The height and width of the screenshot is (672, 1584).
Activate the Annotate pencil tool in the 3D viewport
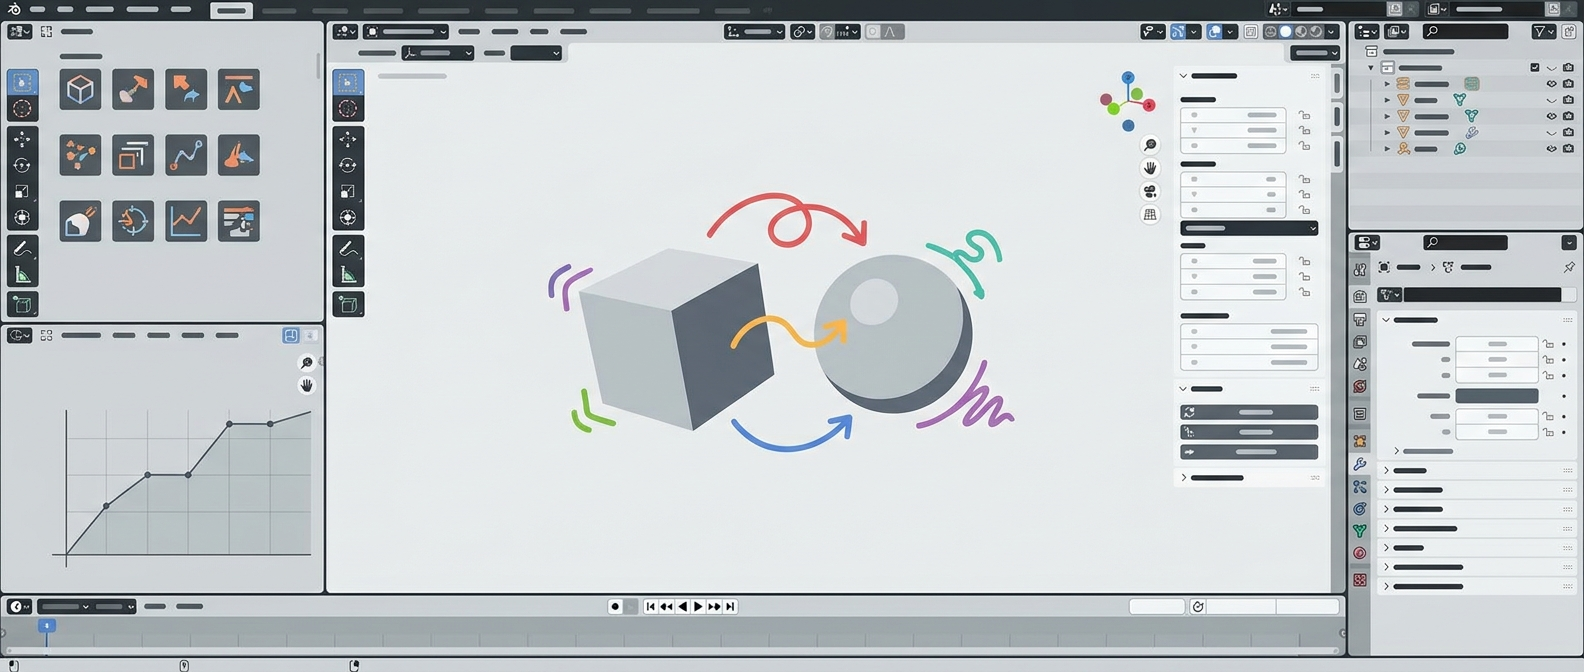[348, 248]
